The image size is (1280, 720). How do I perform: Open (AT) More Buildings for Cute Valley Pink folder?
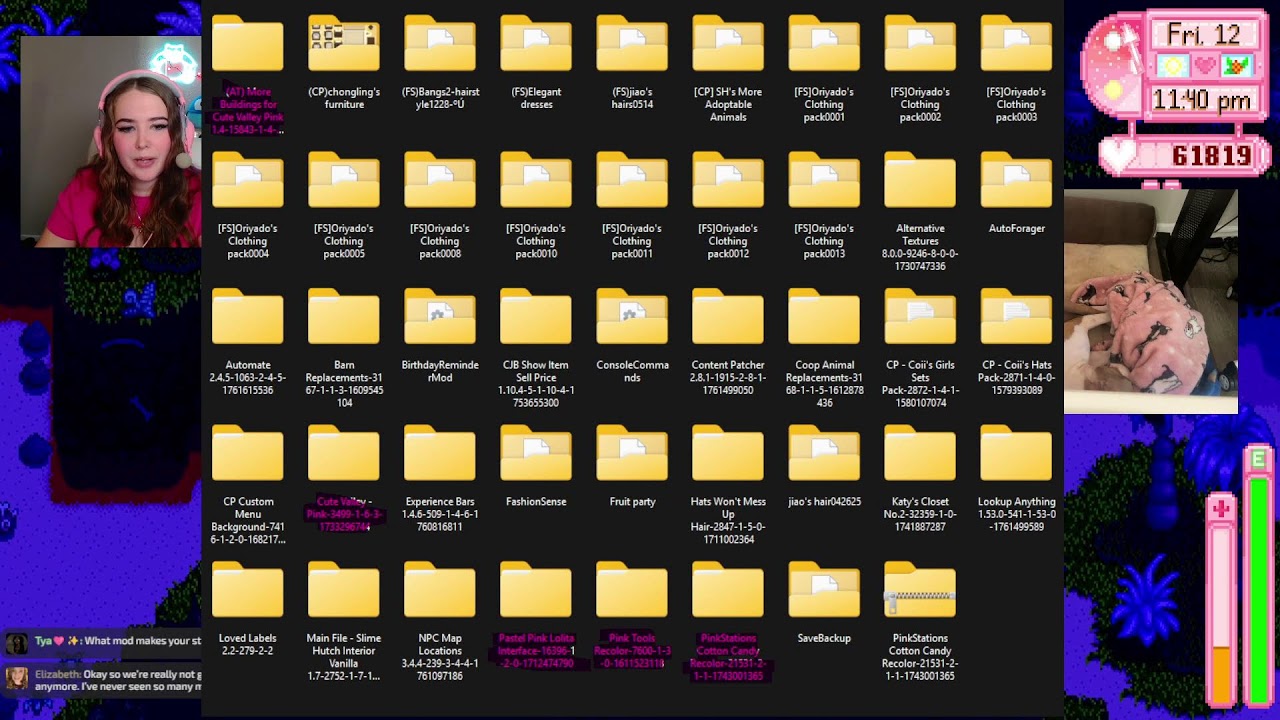[x=248, y=44]
